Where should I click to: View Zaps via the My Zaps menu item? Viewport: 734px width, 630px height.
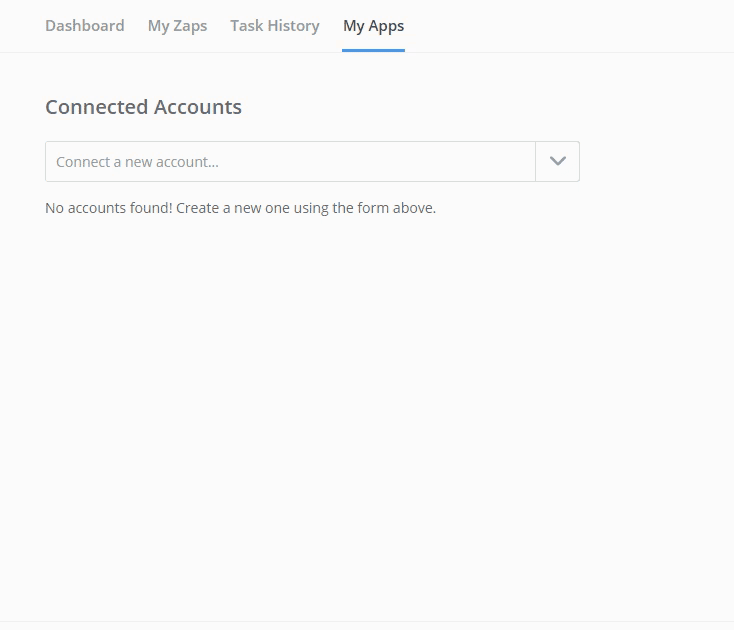(177, 26)
